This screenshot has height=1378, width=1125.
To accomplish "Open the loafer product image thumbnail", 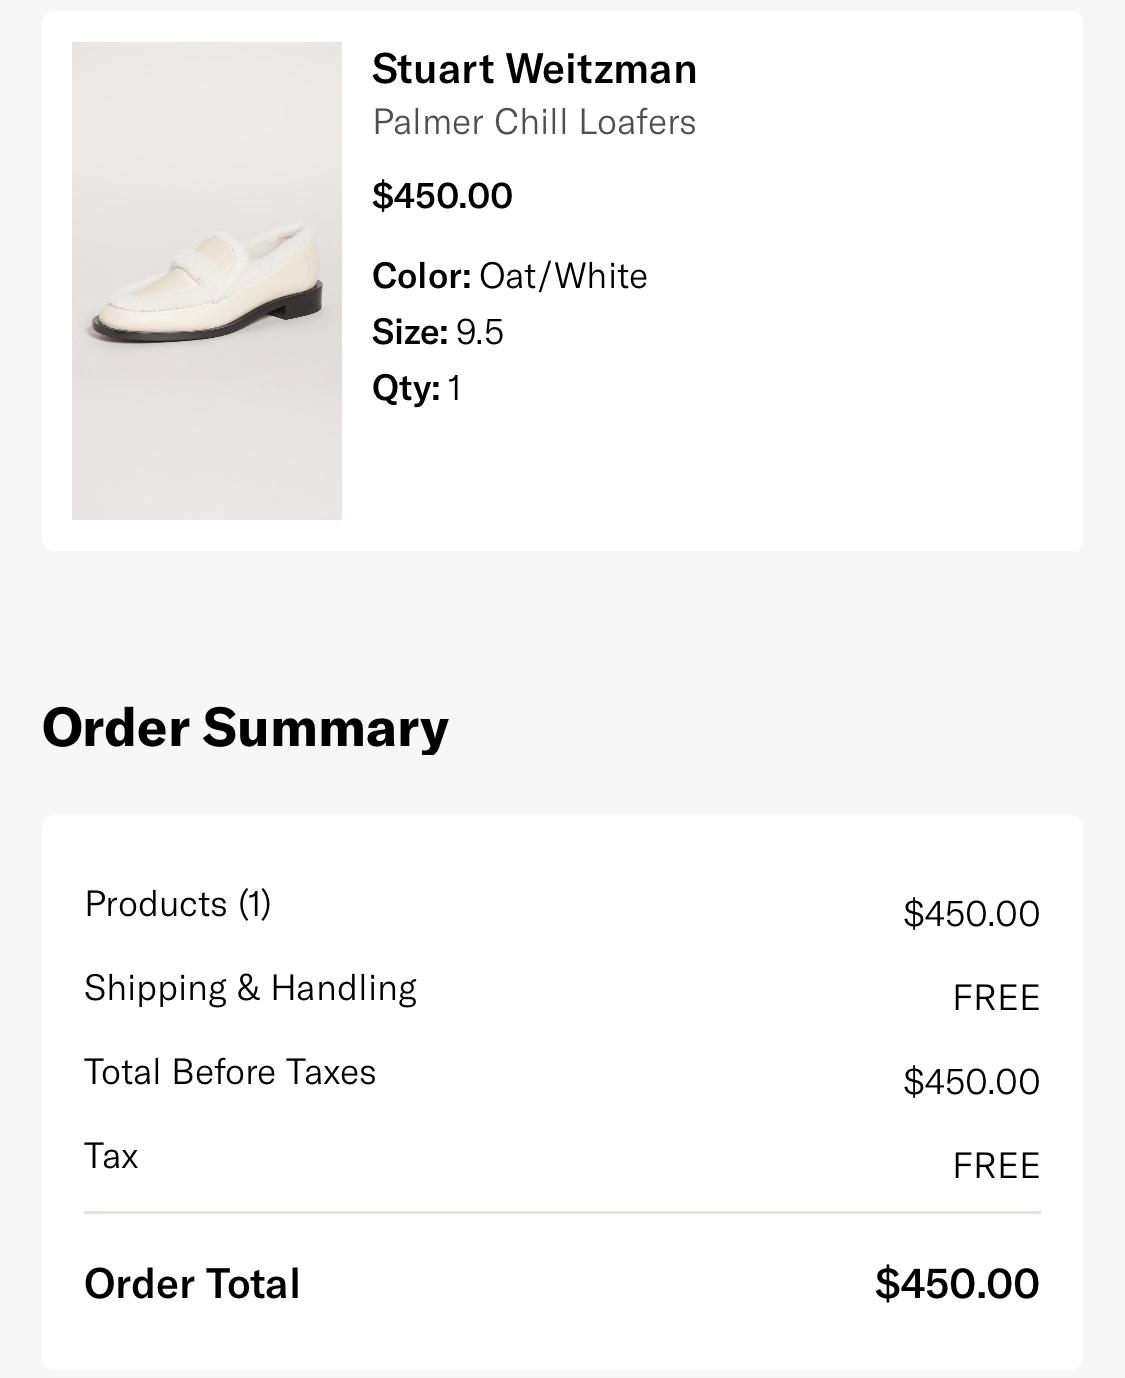I will click(x=207, y=281).
